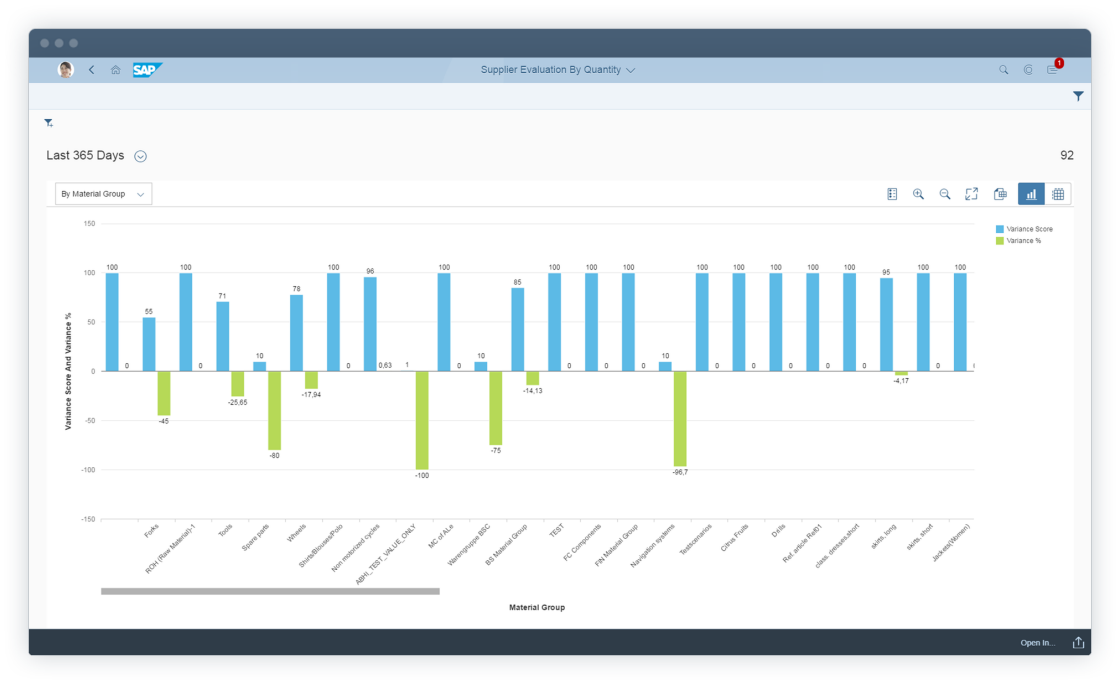Click the 'ROH (Raw Material)-1' axis label

coord(170,549)
